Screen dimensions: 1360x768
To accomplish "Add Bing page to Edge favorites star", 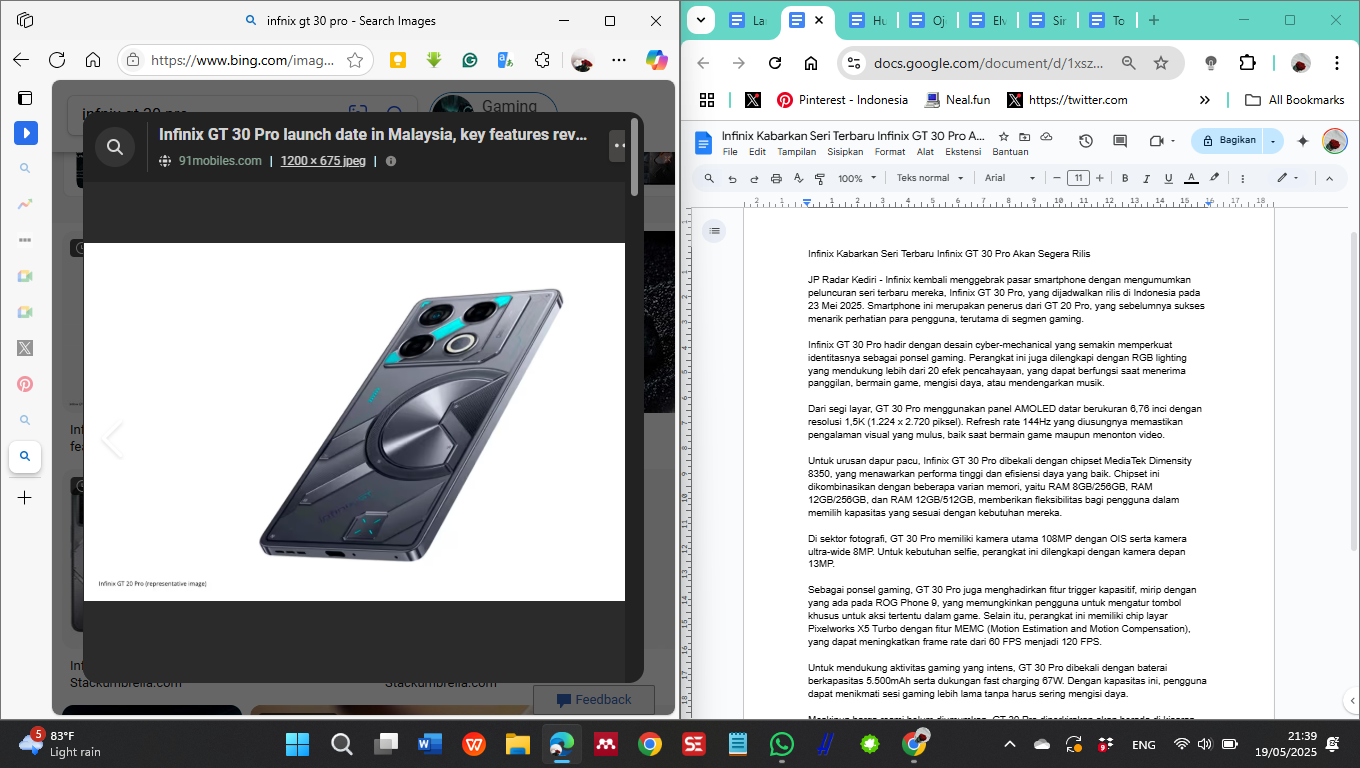I will (354, 60).
